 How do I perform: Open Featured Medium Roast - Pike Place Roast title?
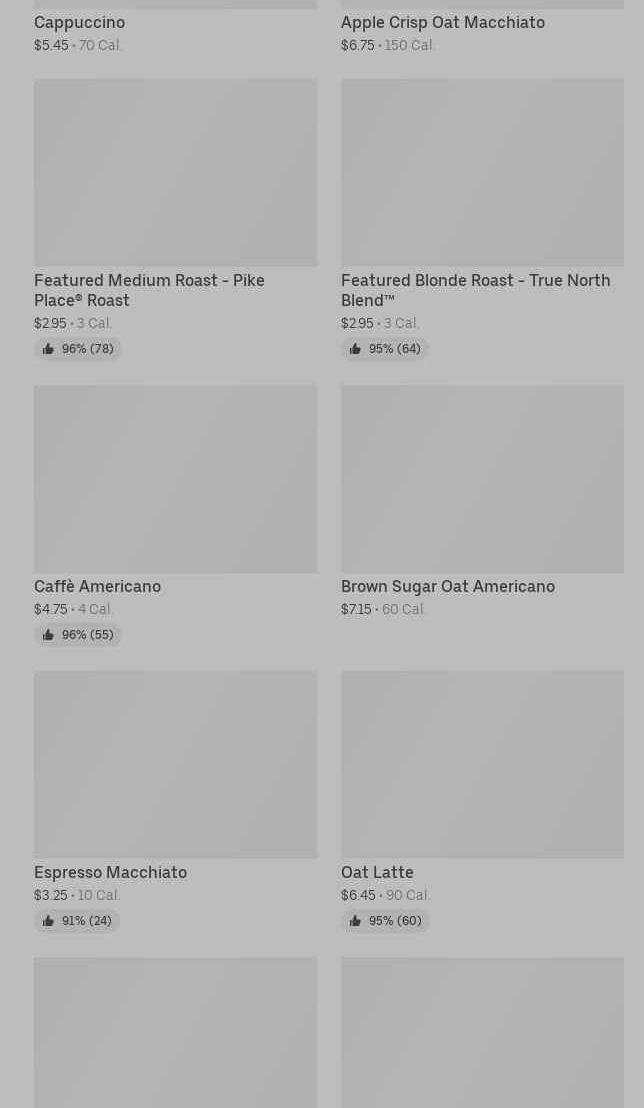point(149,290)
